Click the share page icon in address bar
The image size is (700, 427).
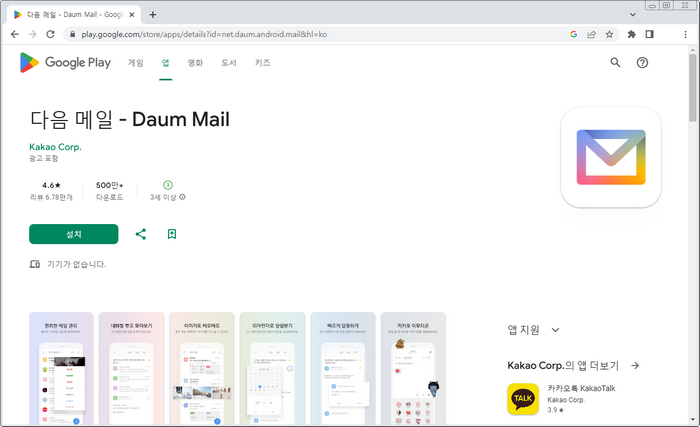[592, 34]
